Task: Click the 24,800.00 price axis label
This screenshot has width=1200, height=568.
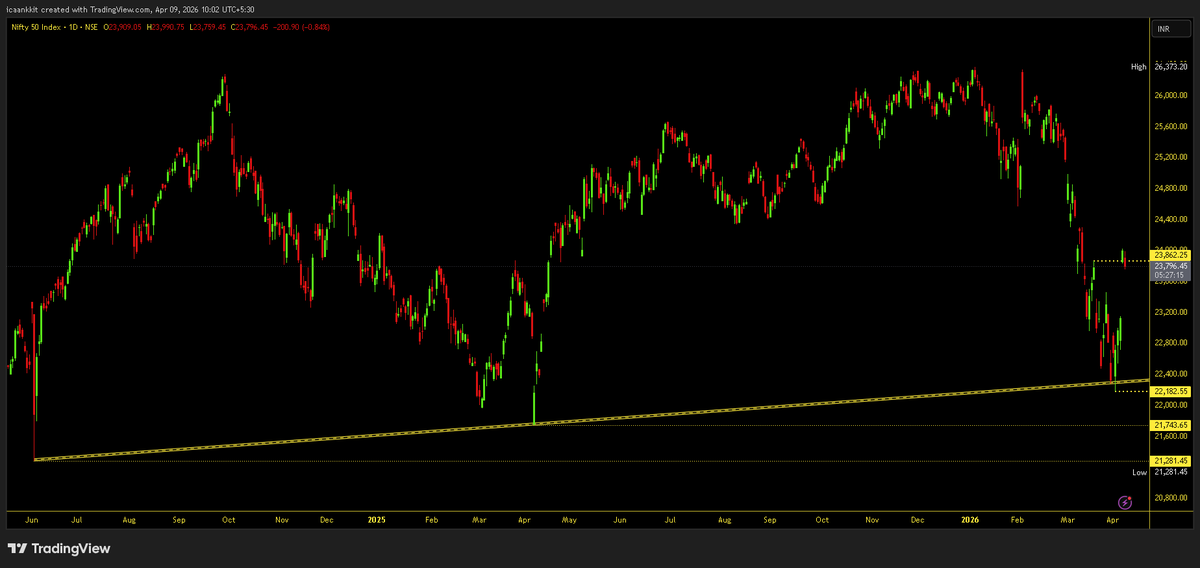Action: (1170, 189)
